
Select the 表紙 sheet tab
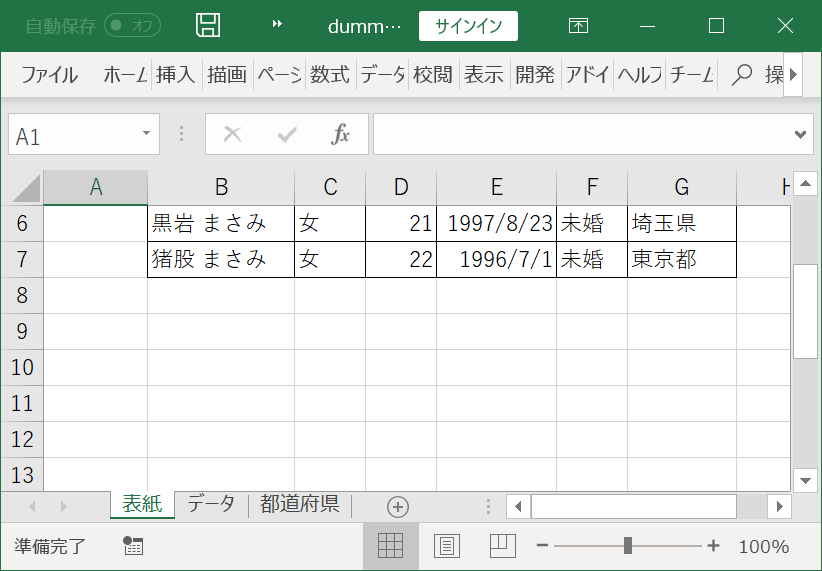(142, 504)
